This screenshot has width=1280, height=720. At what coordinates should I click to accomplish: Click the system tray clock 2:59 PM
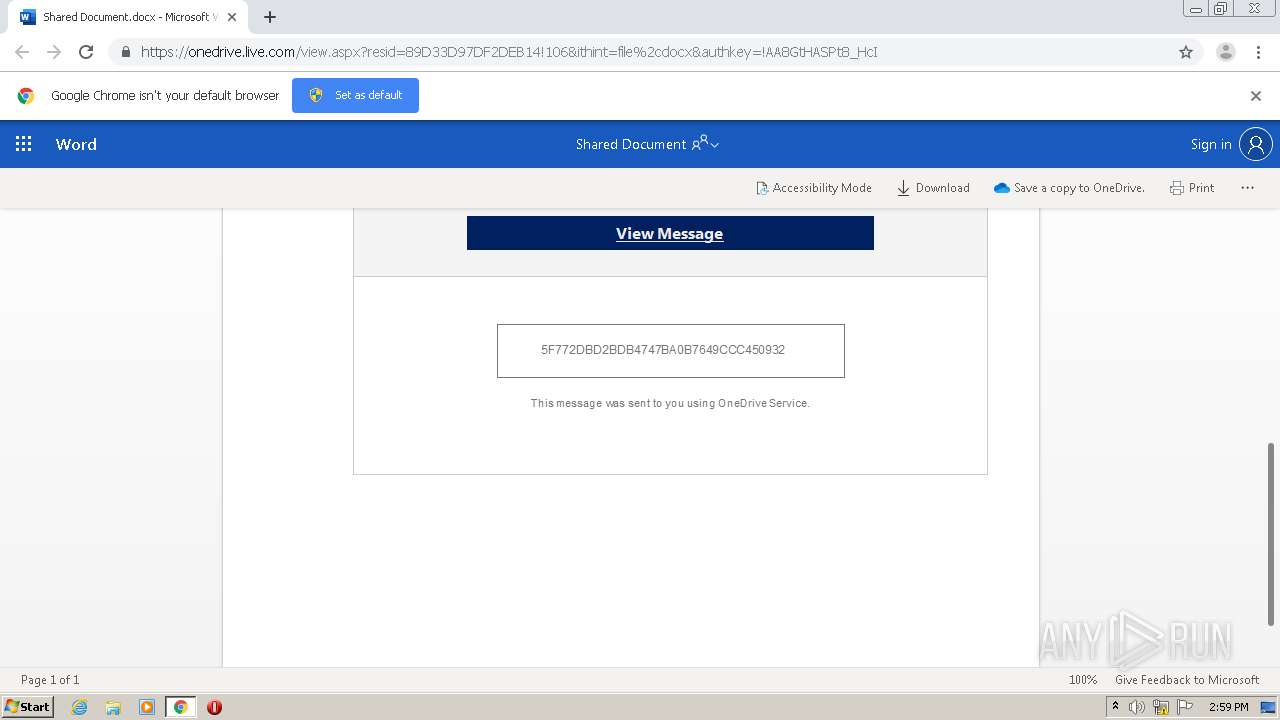1229,707
